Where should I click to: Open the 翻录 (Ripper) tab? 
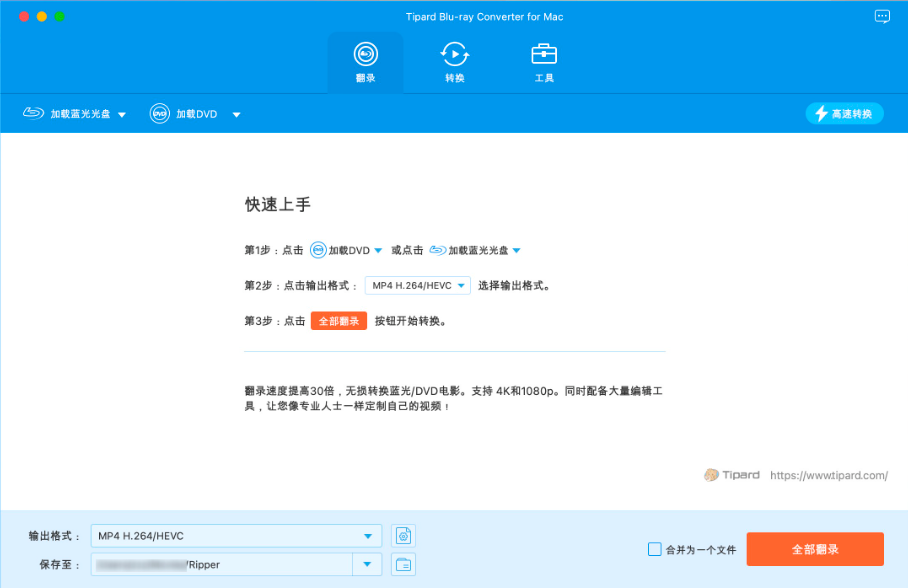point(365,63)
